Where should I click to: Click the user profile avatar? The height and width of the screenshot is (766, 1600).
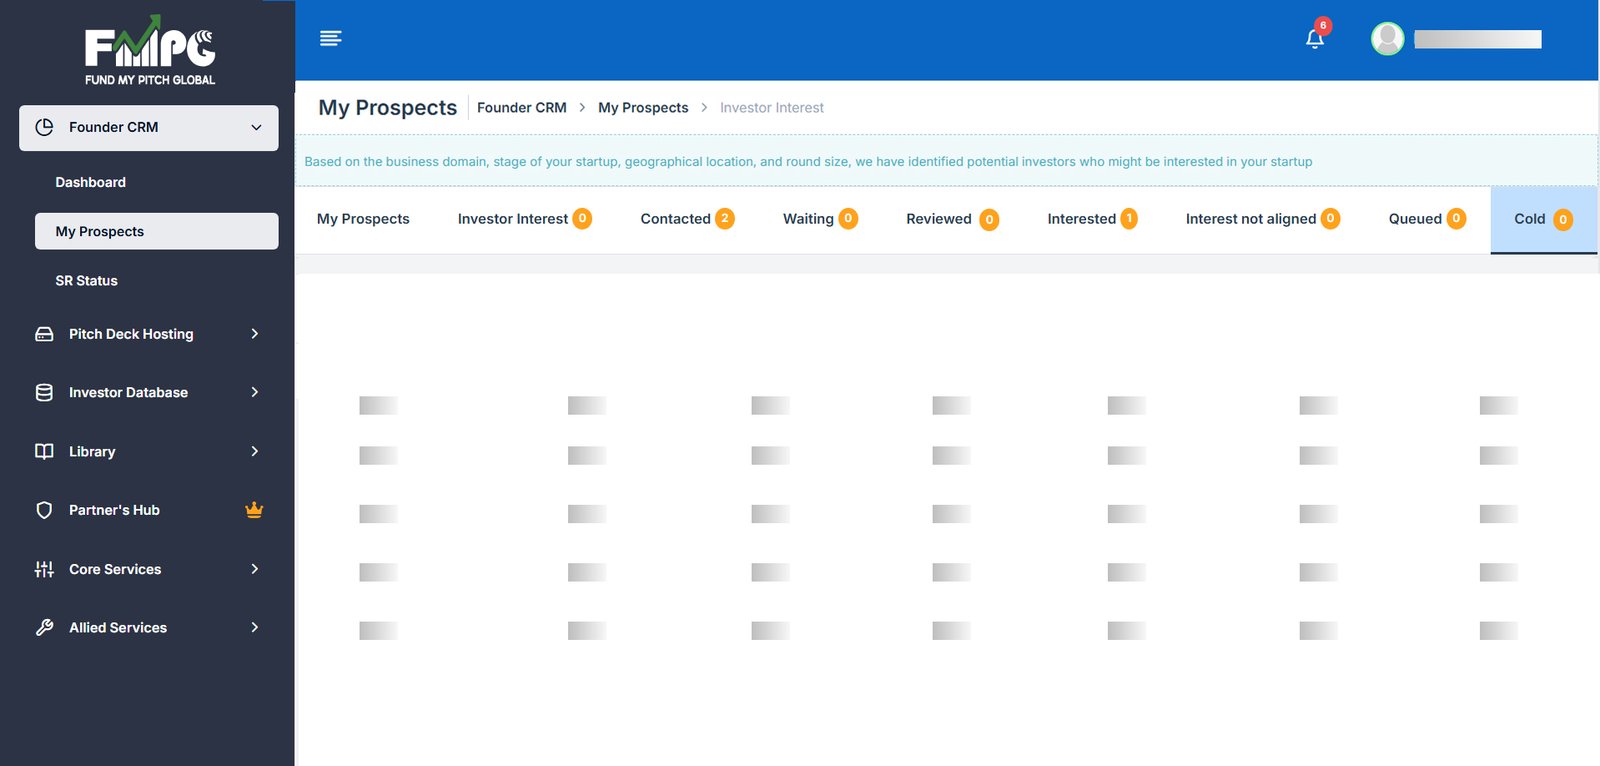click(1387, 39)
